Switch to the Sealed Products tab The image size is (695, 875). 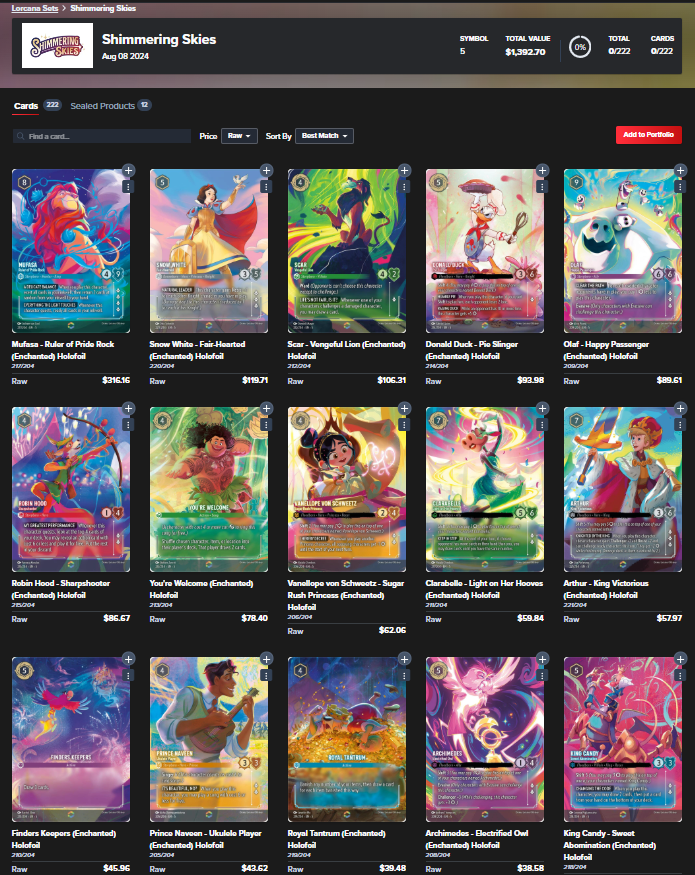103,105
